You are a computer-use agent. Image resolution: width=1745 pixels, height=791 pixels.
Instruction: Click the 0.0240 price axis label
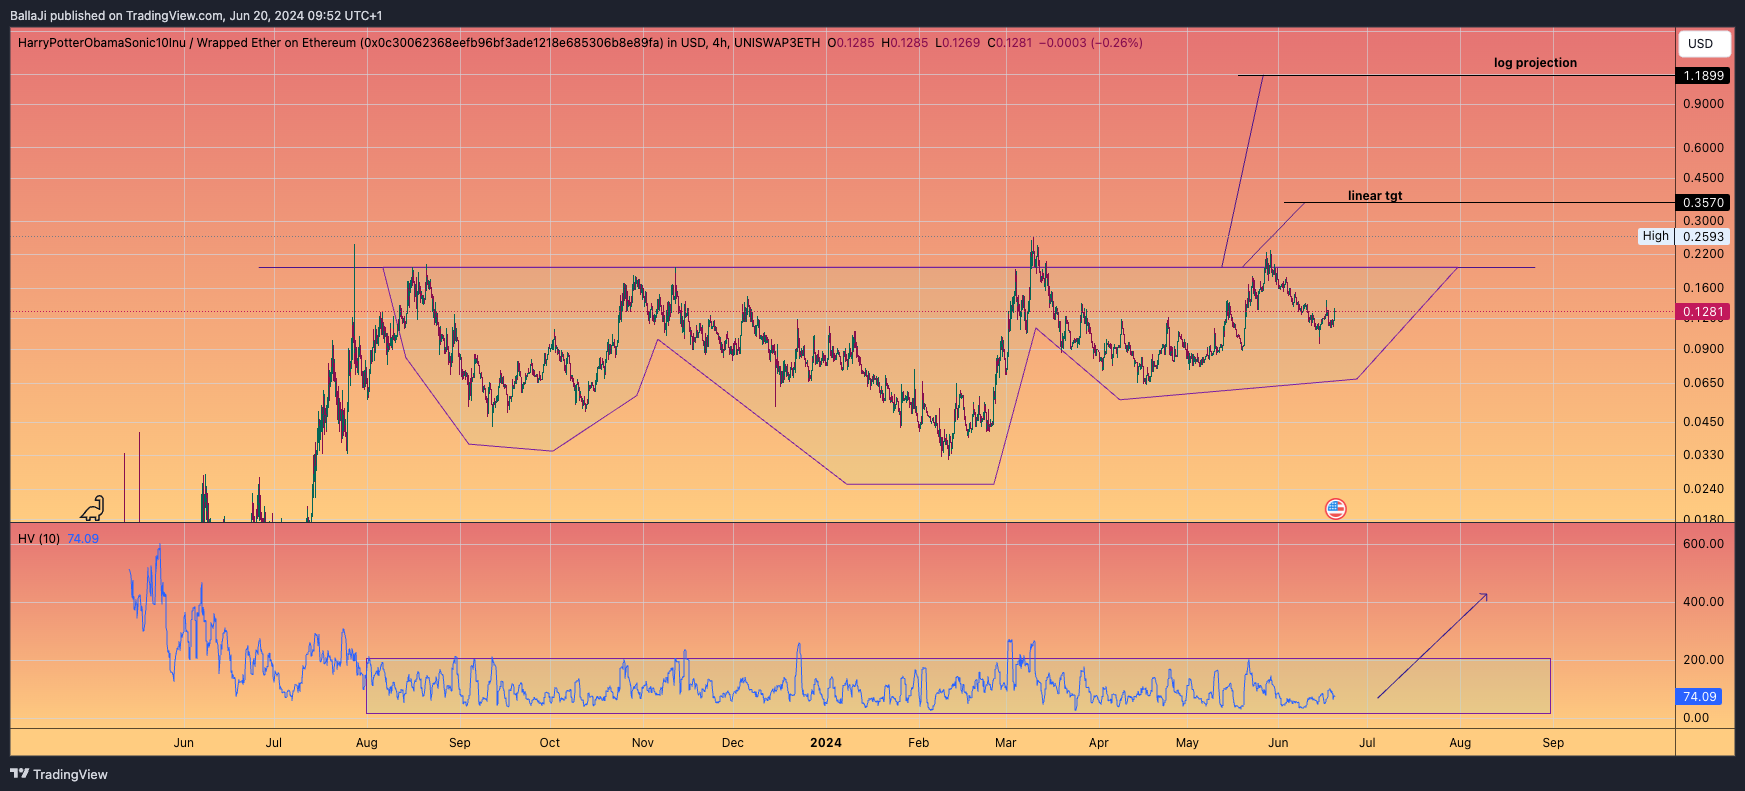pos(1703,489)
